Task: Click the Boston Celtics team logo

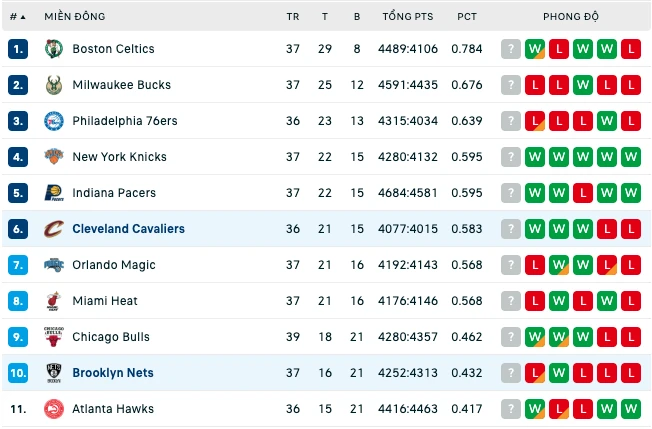Action: point(54,49)
